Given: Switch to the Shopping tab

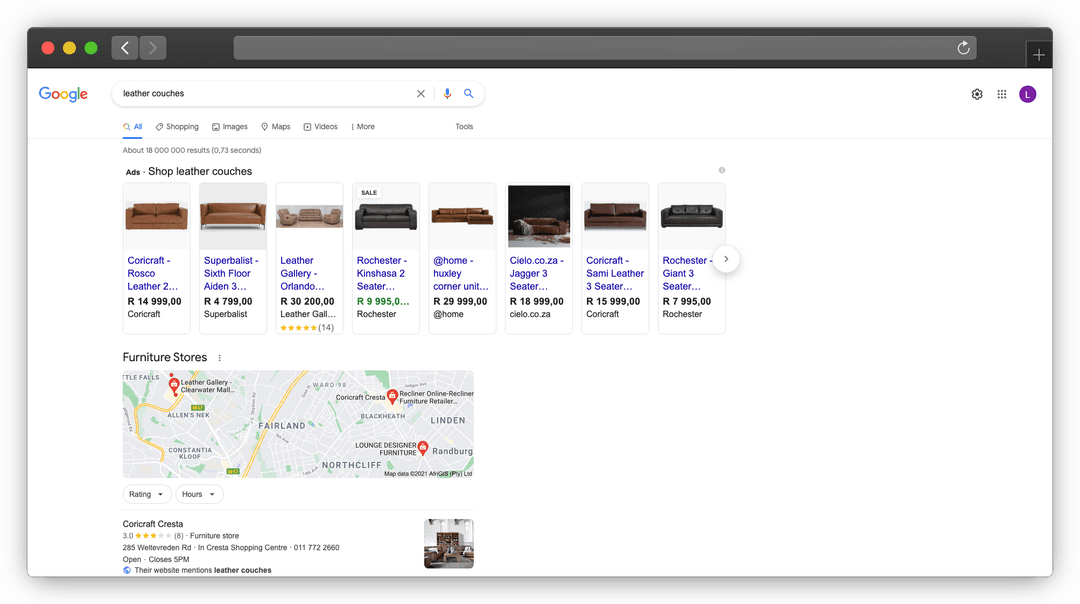Looking at the screenshot, I should coord(177,127).
